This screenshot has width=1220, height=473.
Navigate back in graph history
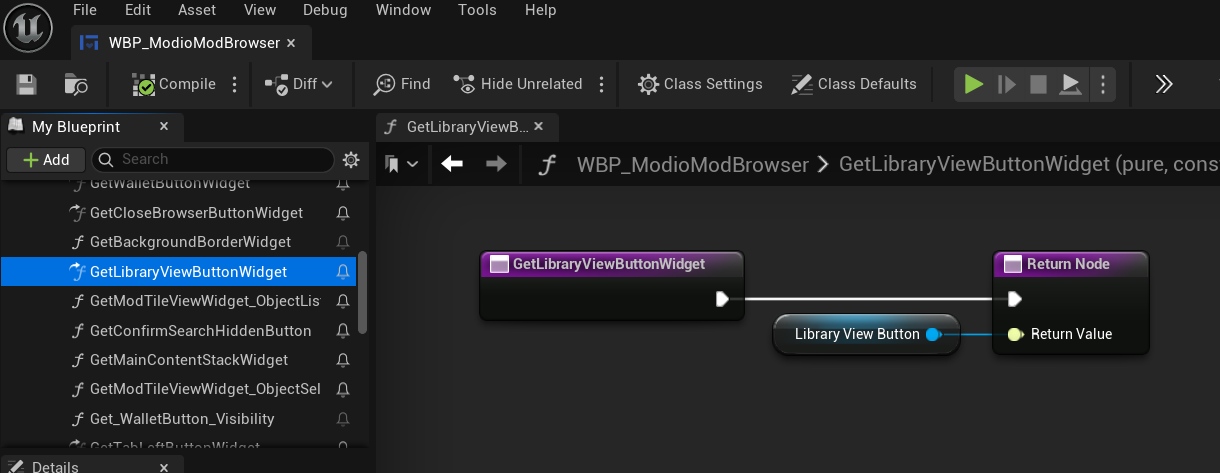point(452,163)
